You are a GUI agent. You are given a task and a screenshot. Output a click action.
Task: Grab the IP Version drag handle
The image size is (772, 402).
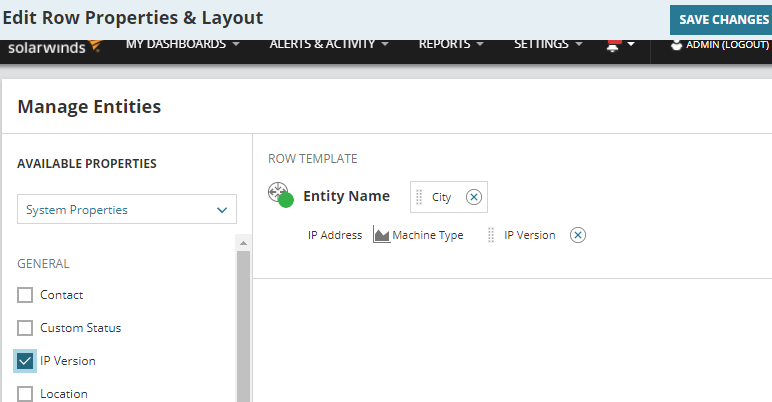point(491,235)
